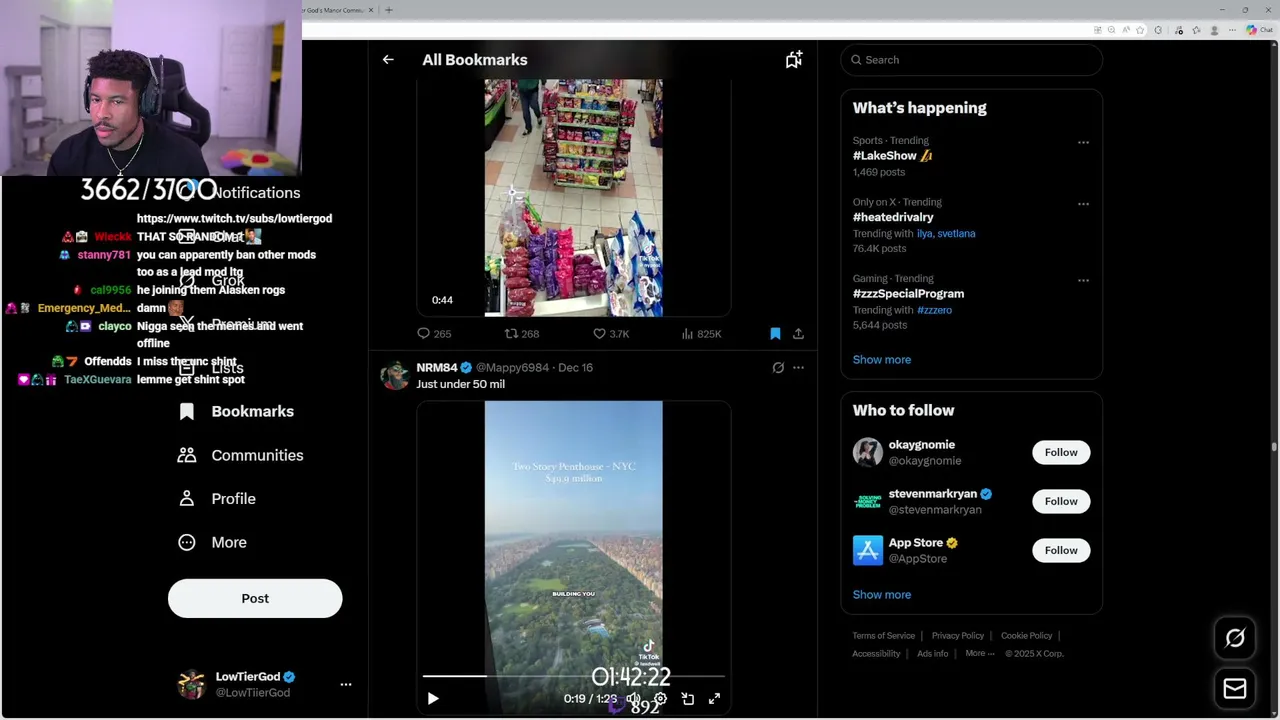The width and height of the screenshot is (1280, 720).
Task: Show more under What's happening
Action: pos(881,360)
